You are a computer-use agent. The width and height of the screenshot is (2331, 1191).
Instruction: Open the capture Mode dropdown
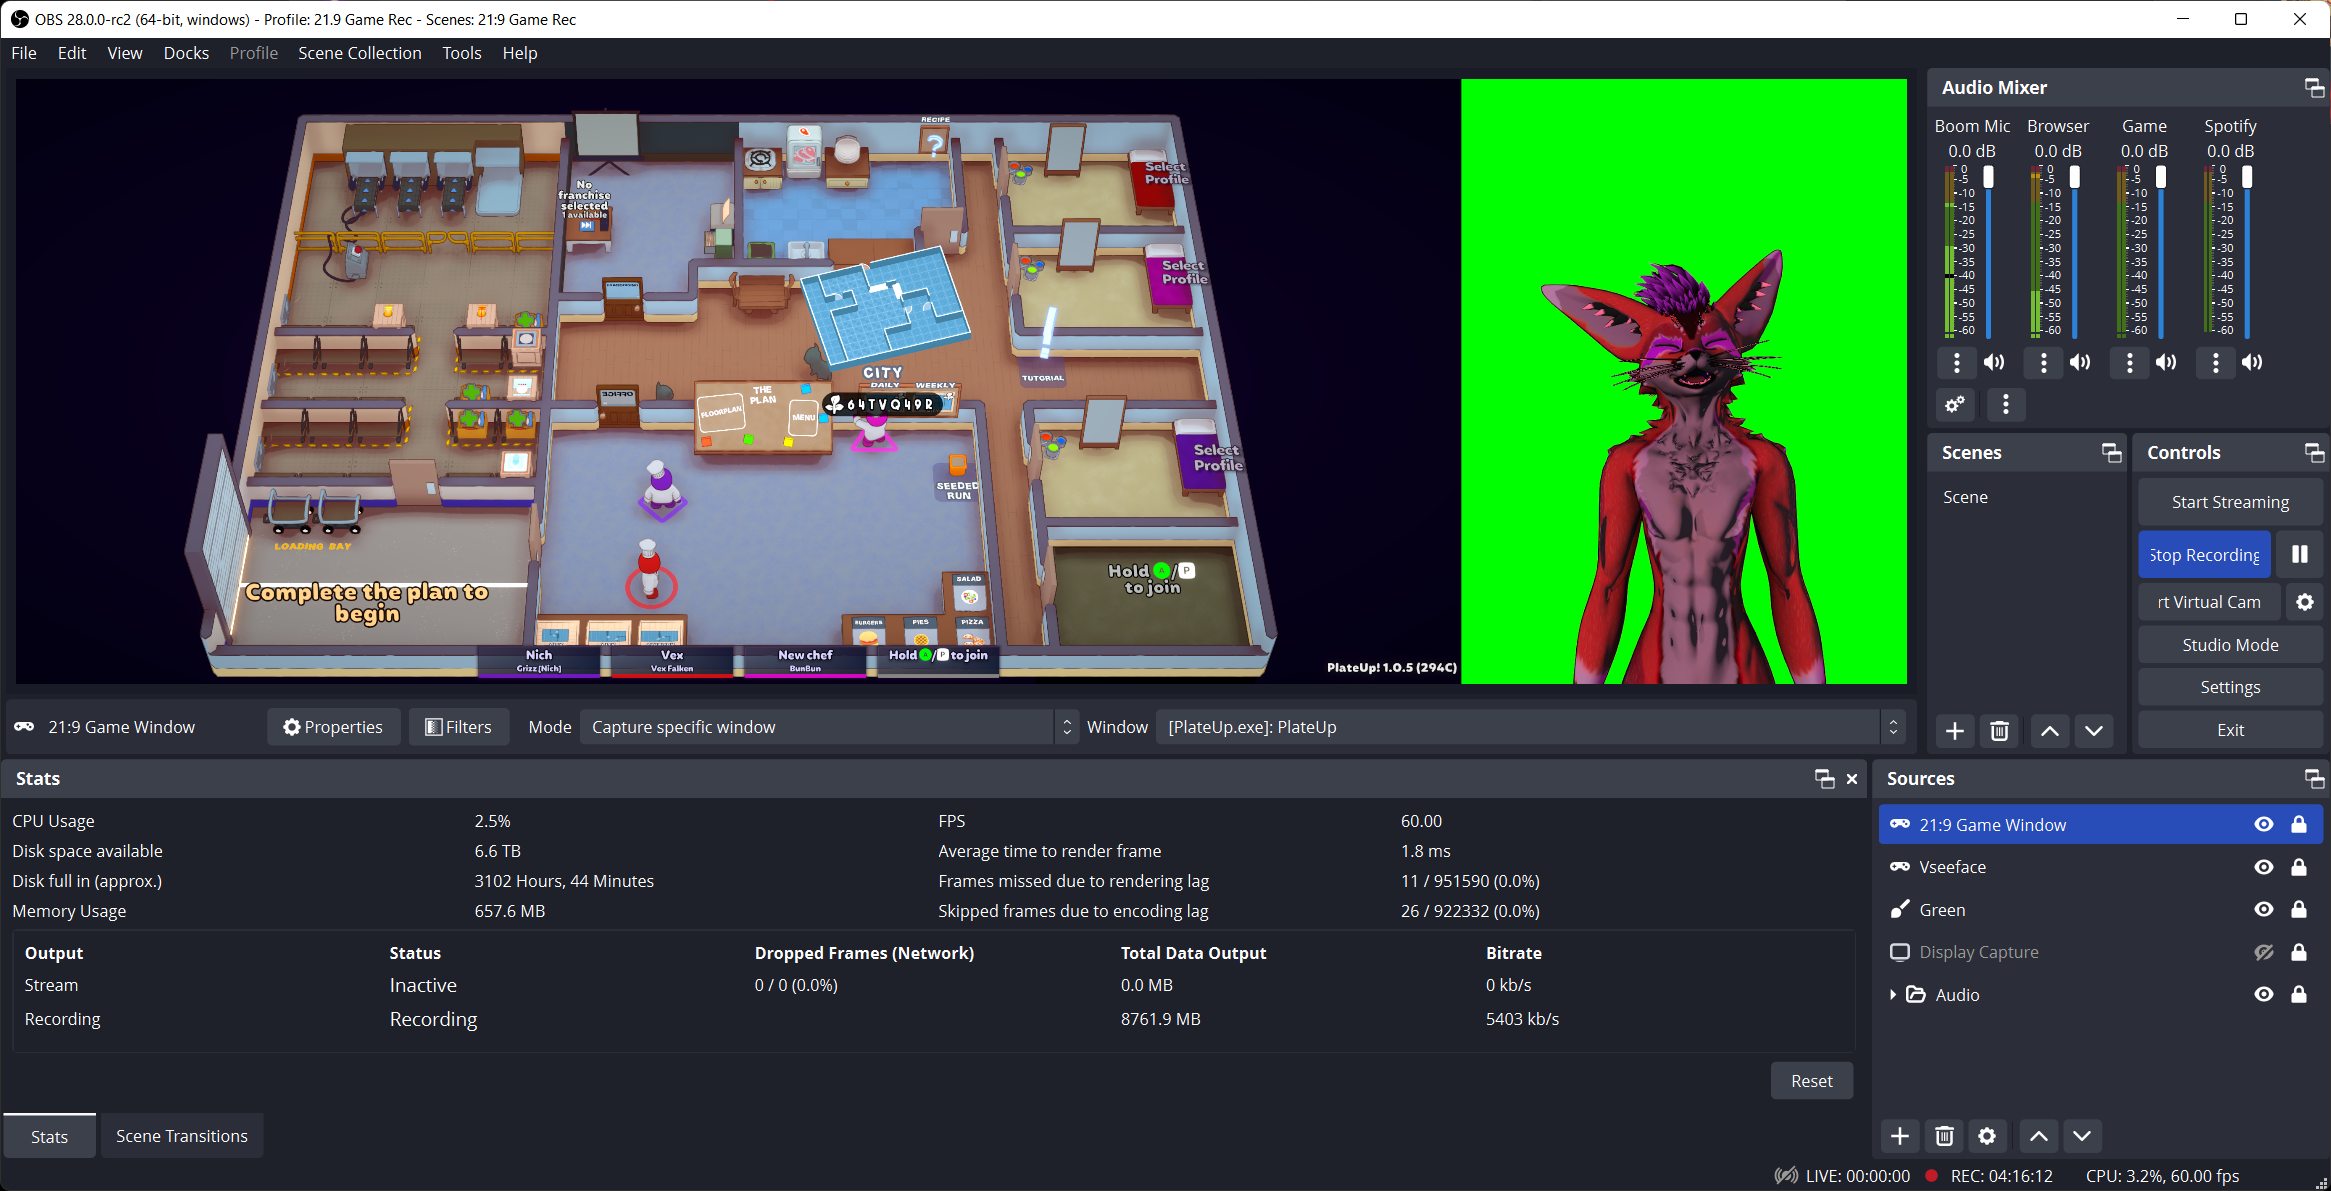click(x=828, y=727)
